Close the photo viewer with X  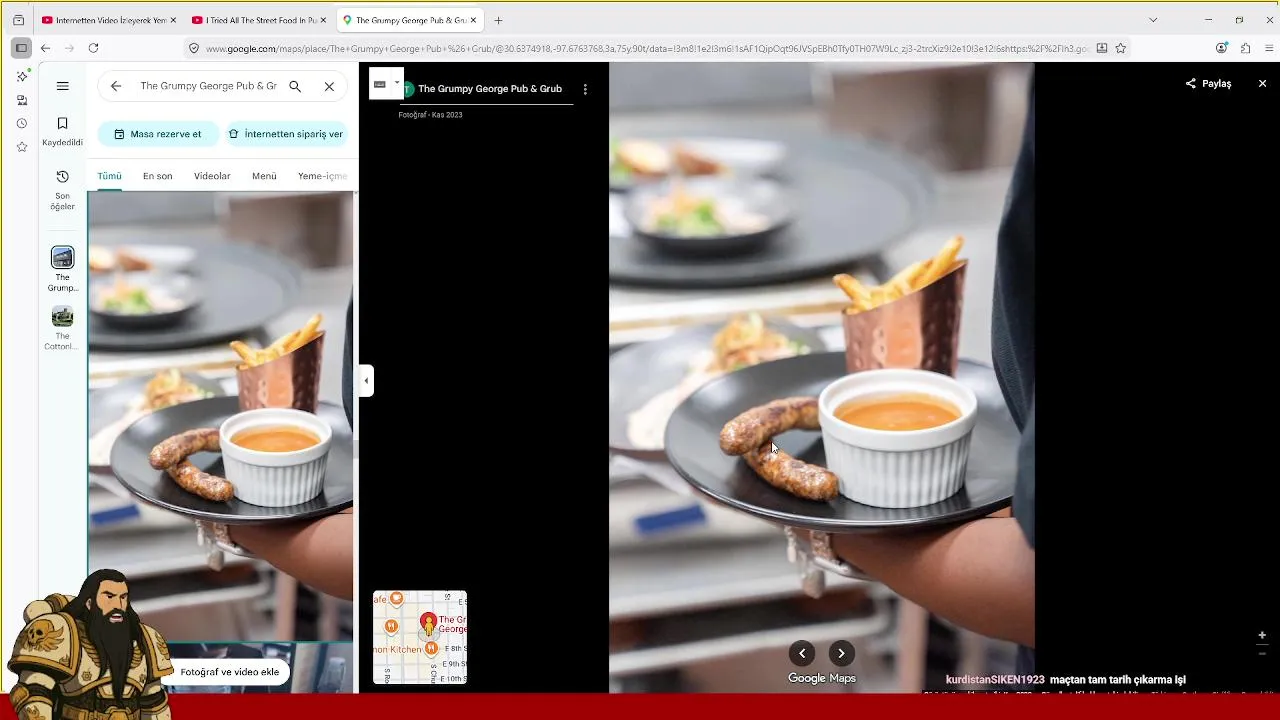(x=1262, y=84)
